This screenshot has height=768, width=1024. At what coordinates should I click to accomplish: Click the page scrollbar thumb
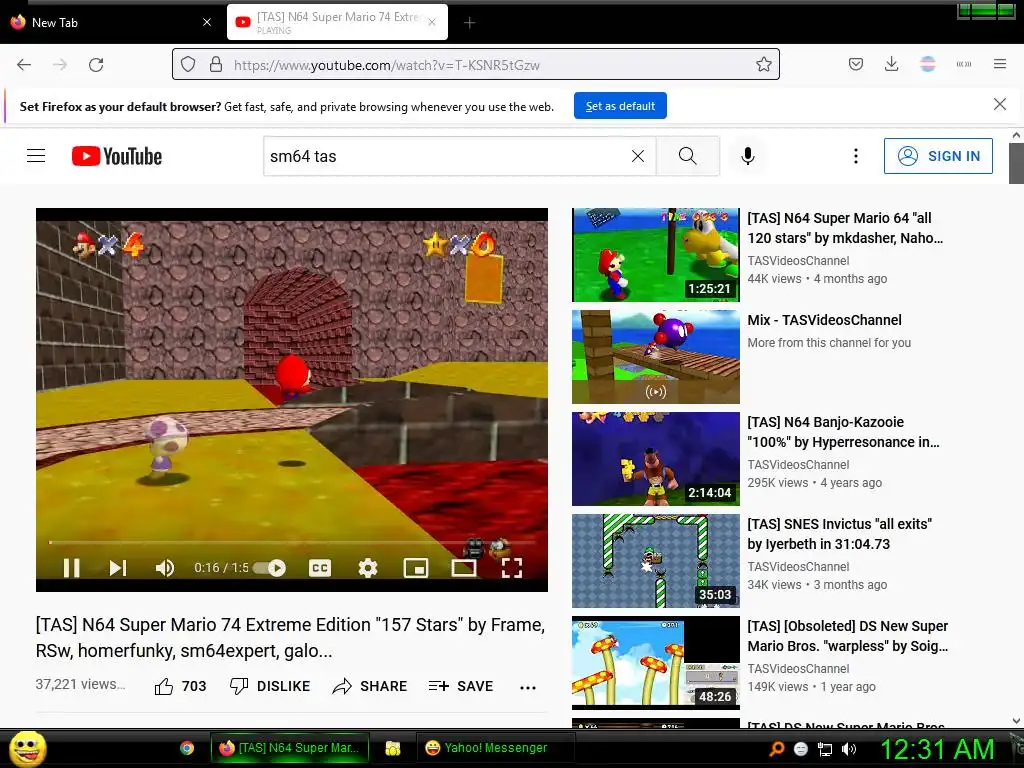tap(1016, 163)
